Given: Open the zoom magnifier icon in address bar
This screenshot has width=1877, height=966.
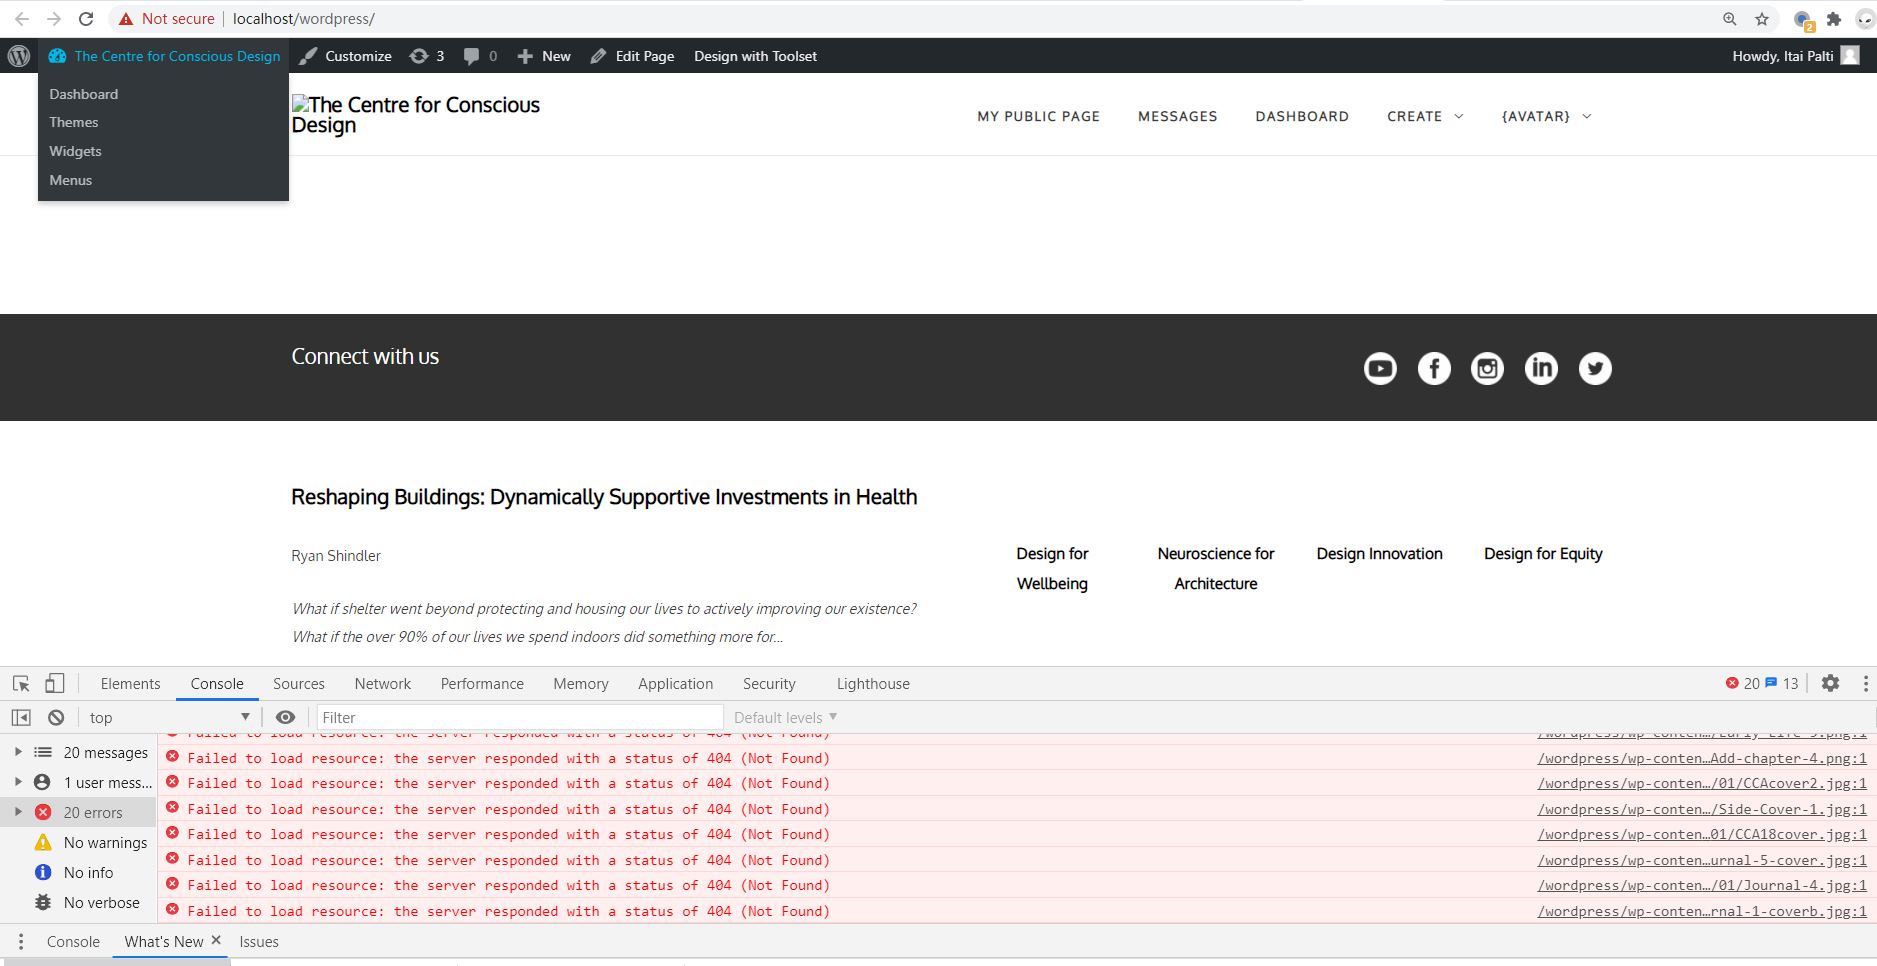Looking at the screenshot, I should click(1729, 19).
